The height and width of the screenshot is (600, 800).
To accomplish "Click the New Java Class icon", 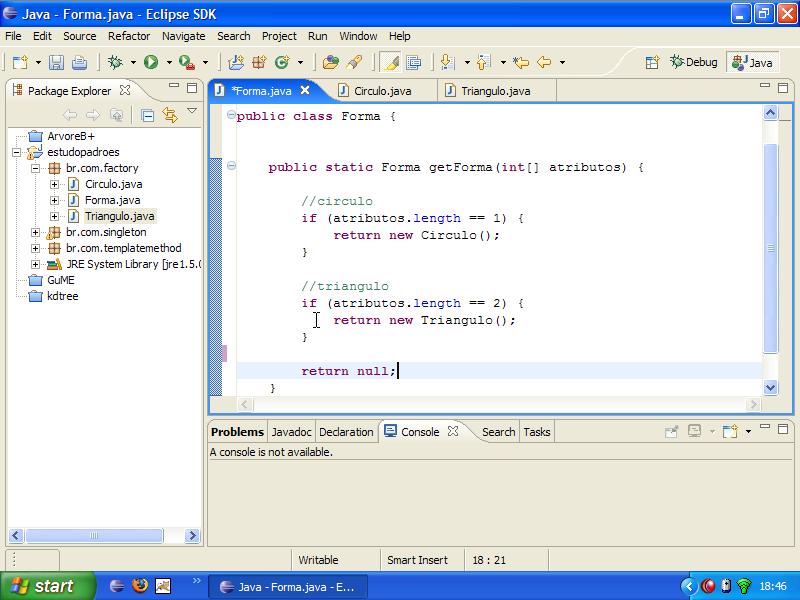I will point(282,62).
